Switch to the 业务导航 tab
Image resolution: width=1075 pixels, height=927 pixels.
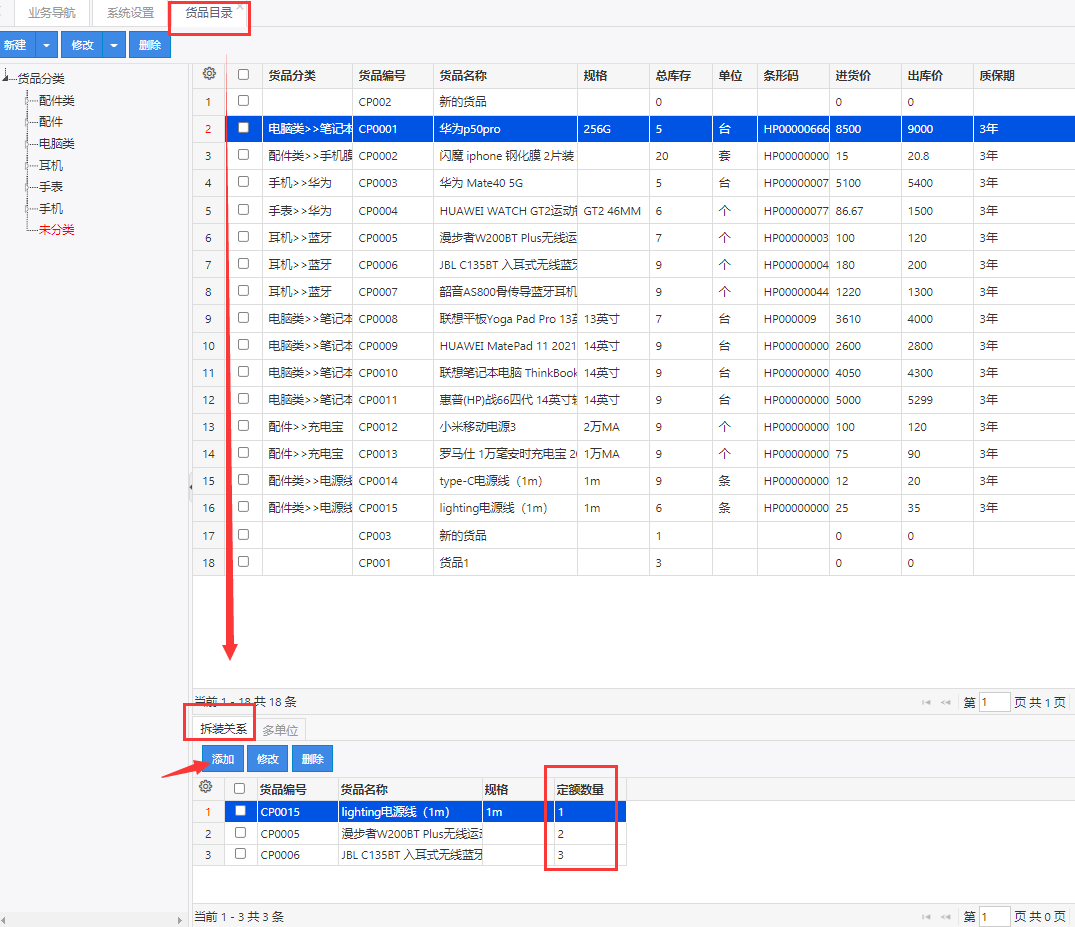51,13
